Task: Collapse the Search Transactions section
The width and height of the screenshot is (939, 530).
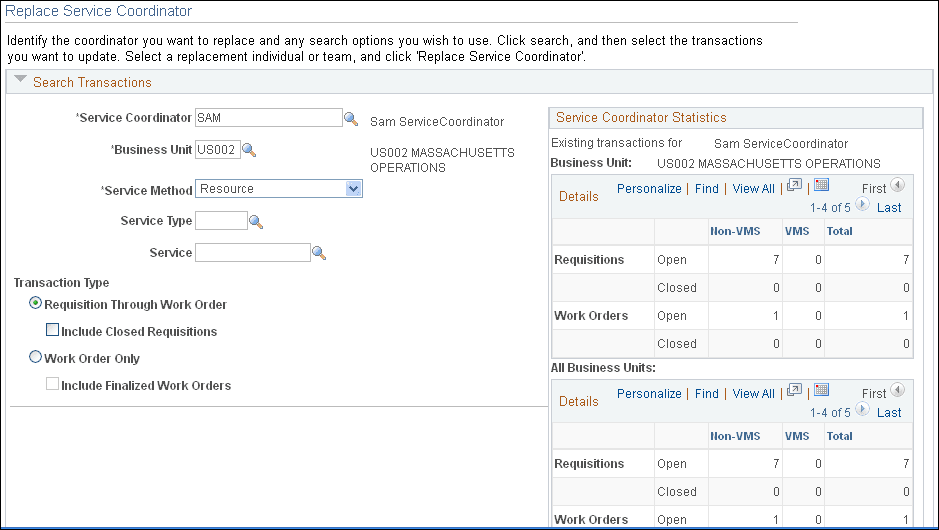Action: click(x=20, y=79)
